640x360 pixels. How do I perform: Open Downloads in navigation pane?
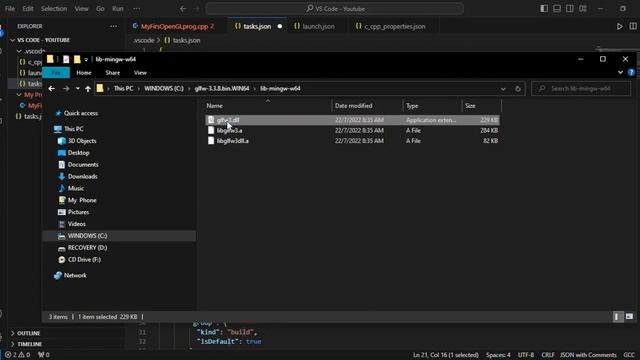[x=78, y=176]
